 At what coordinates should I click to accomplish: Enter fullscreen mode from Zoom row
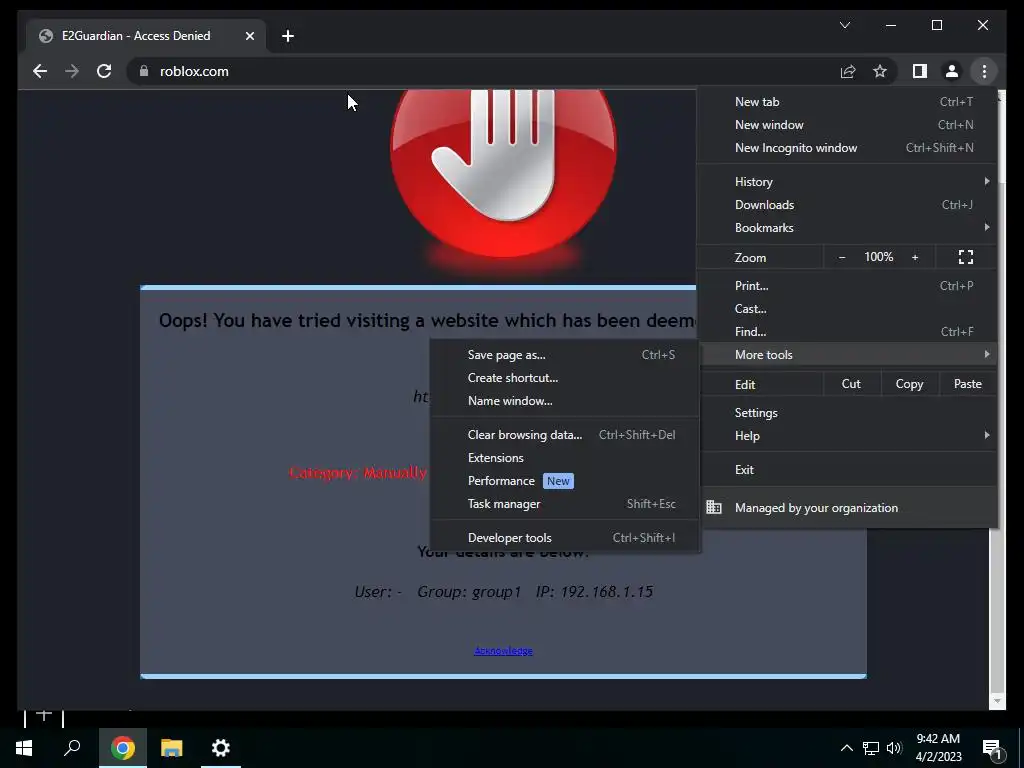966,257
